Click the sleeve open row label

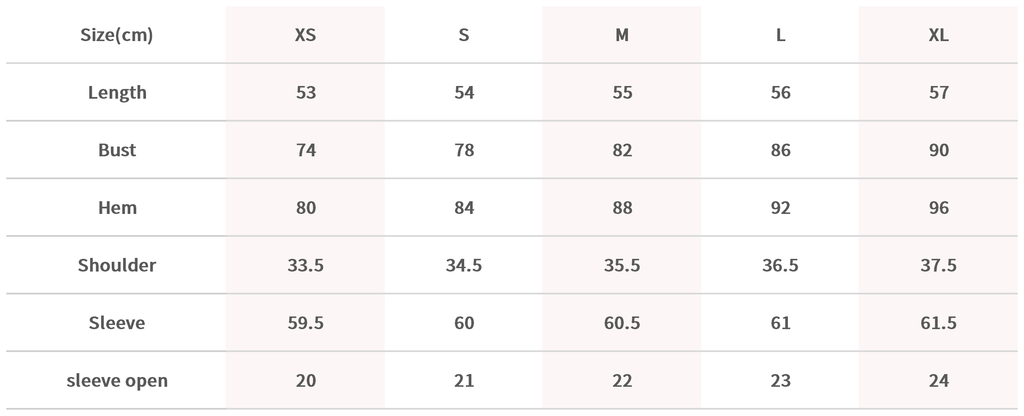pyautogui.click(x=117, y=381)
